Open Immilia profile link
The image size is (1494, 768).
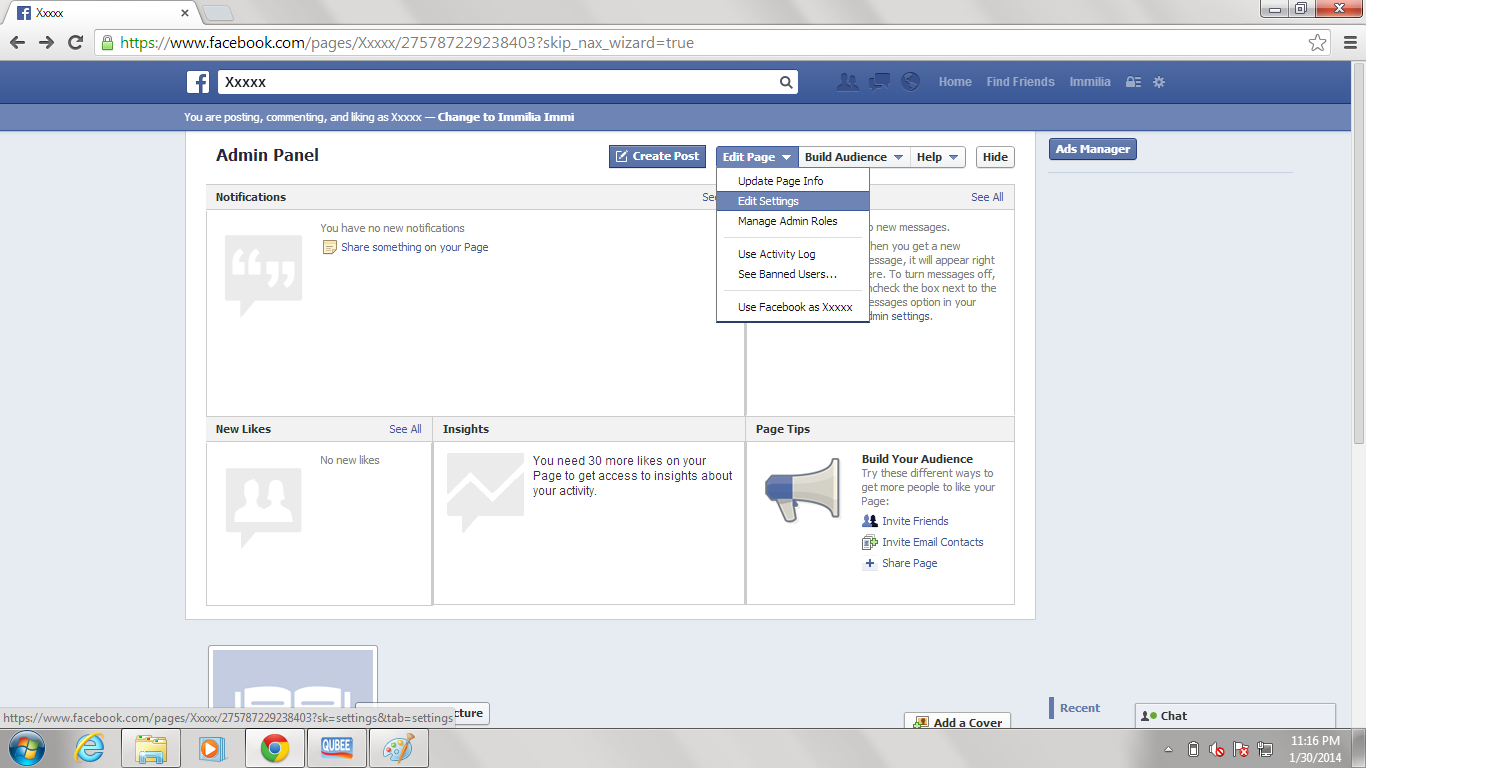1090,82
